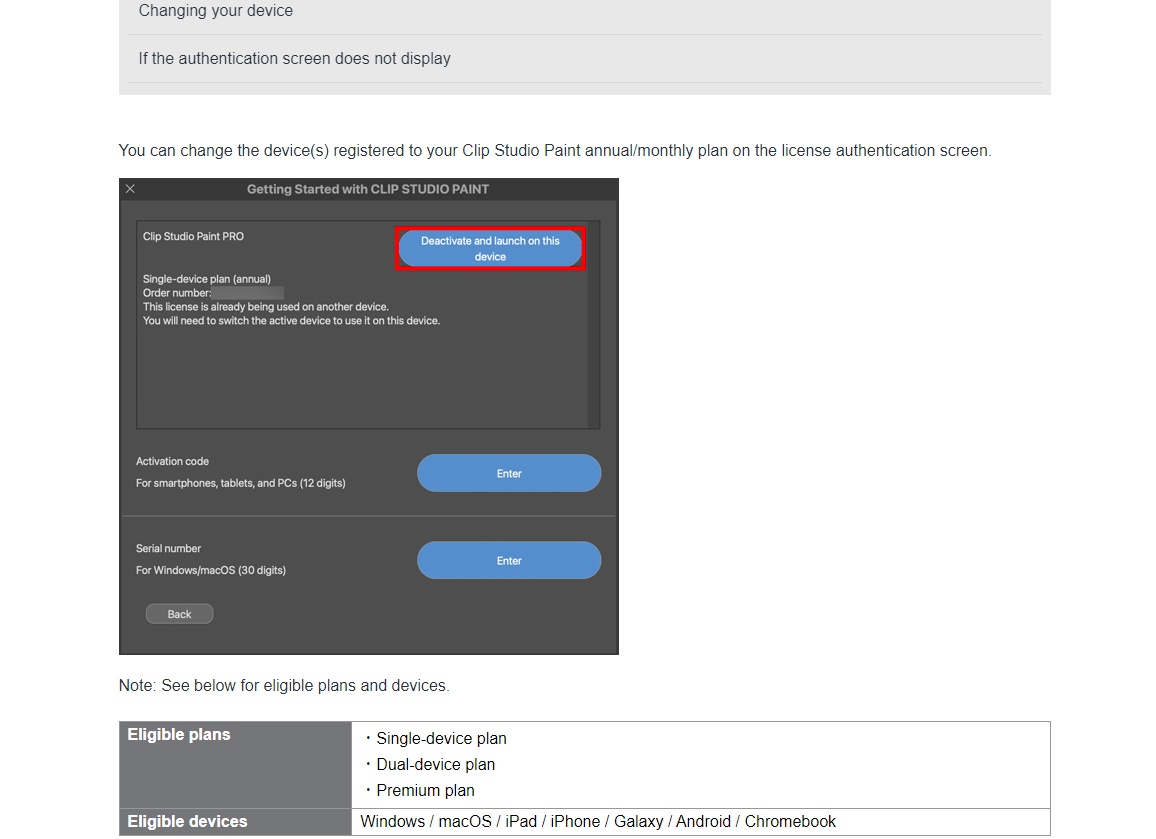Close the Getting Started dialog with X
This screenshot has width=1156, height=839.
[130, 189]
